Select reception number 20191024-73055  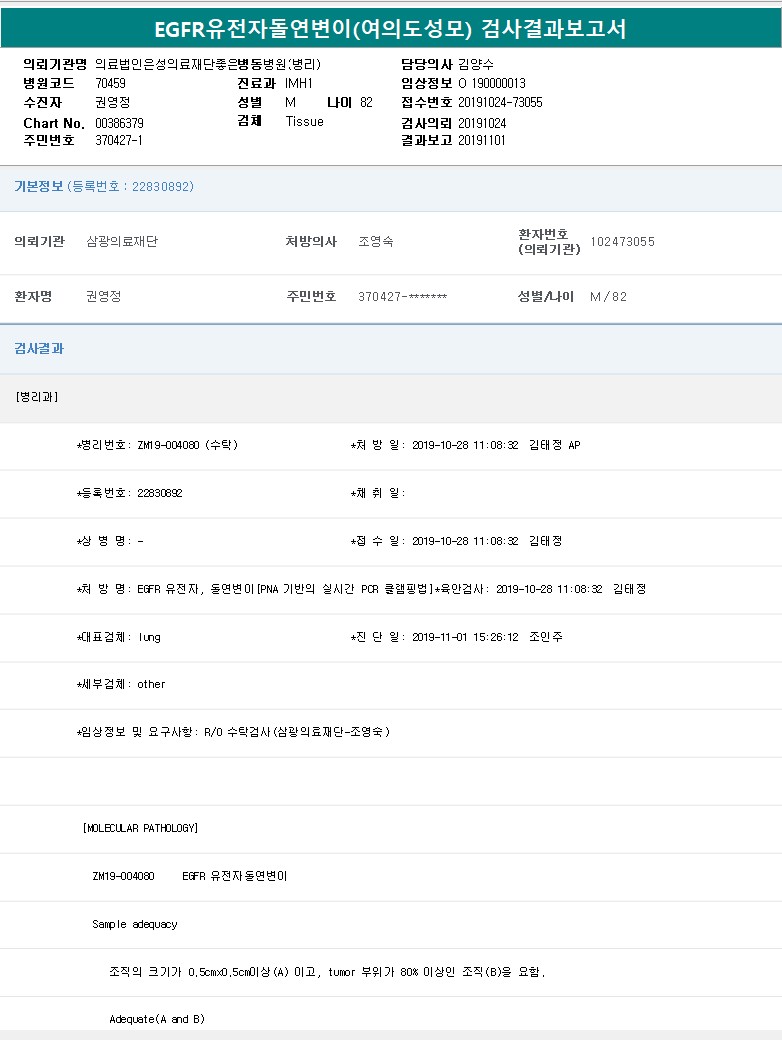click(500, 102)
